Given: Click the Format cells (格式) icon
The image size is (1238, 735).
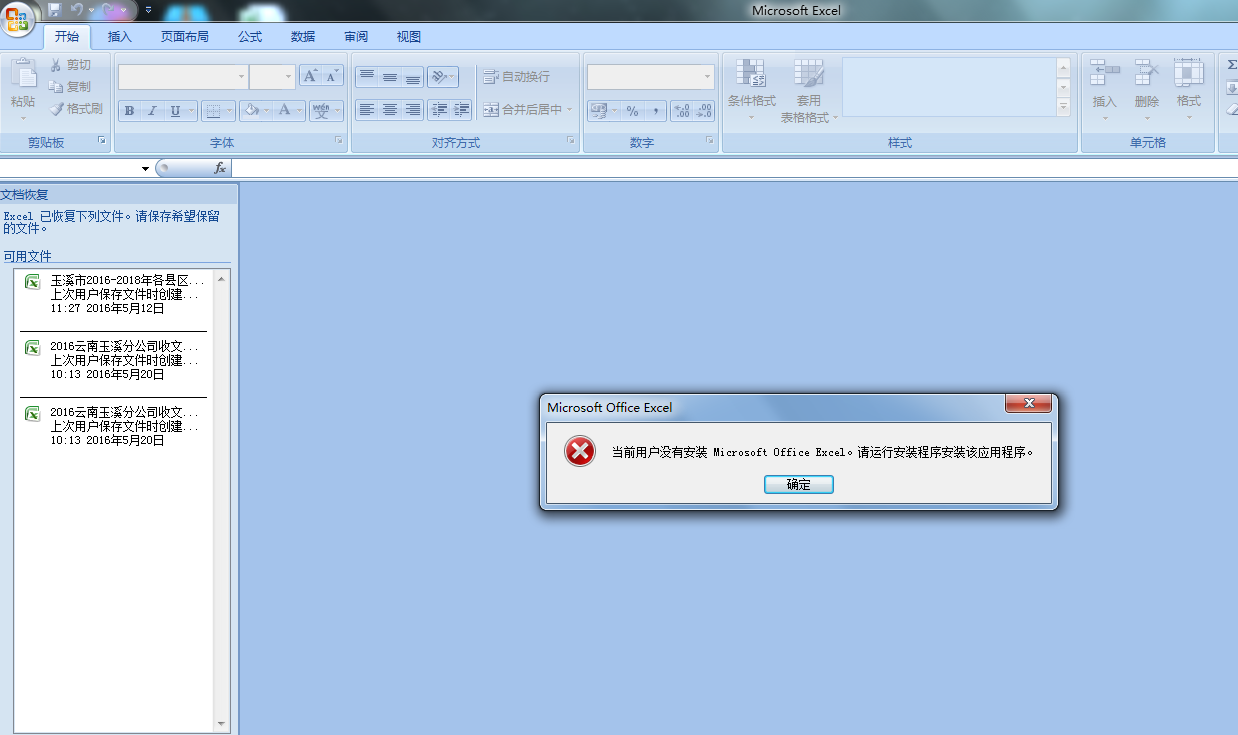Looking at the screenshot, I should pos(1189,73).
